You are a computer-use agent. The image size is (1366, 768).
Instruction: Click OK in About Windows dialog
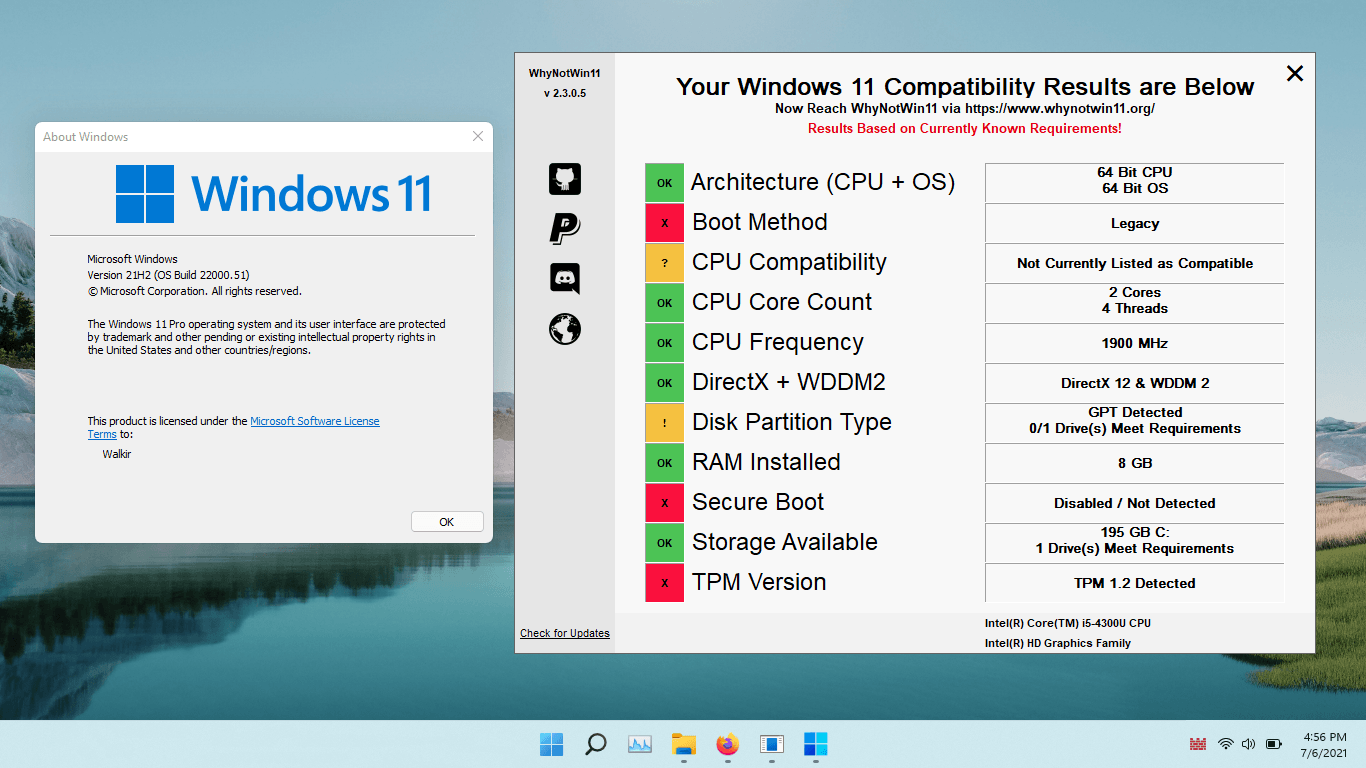tap(447, 522)
